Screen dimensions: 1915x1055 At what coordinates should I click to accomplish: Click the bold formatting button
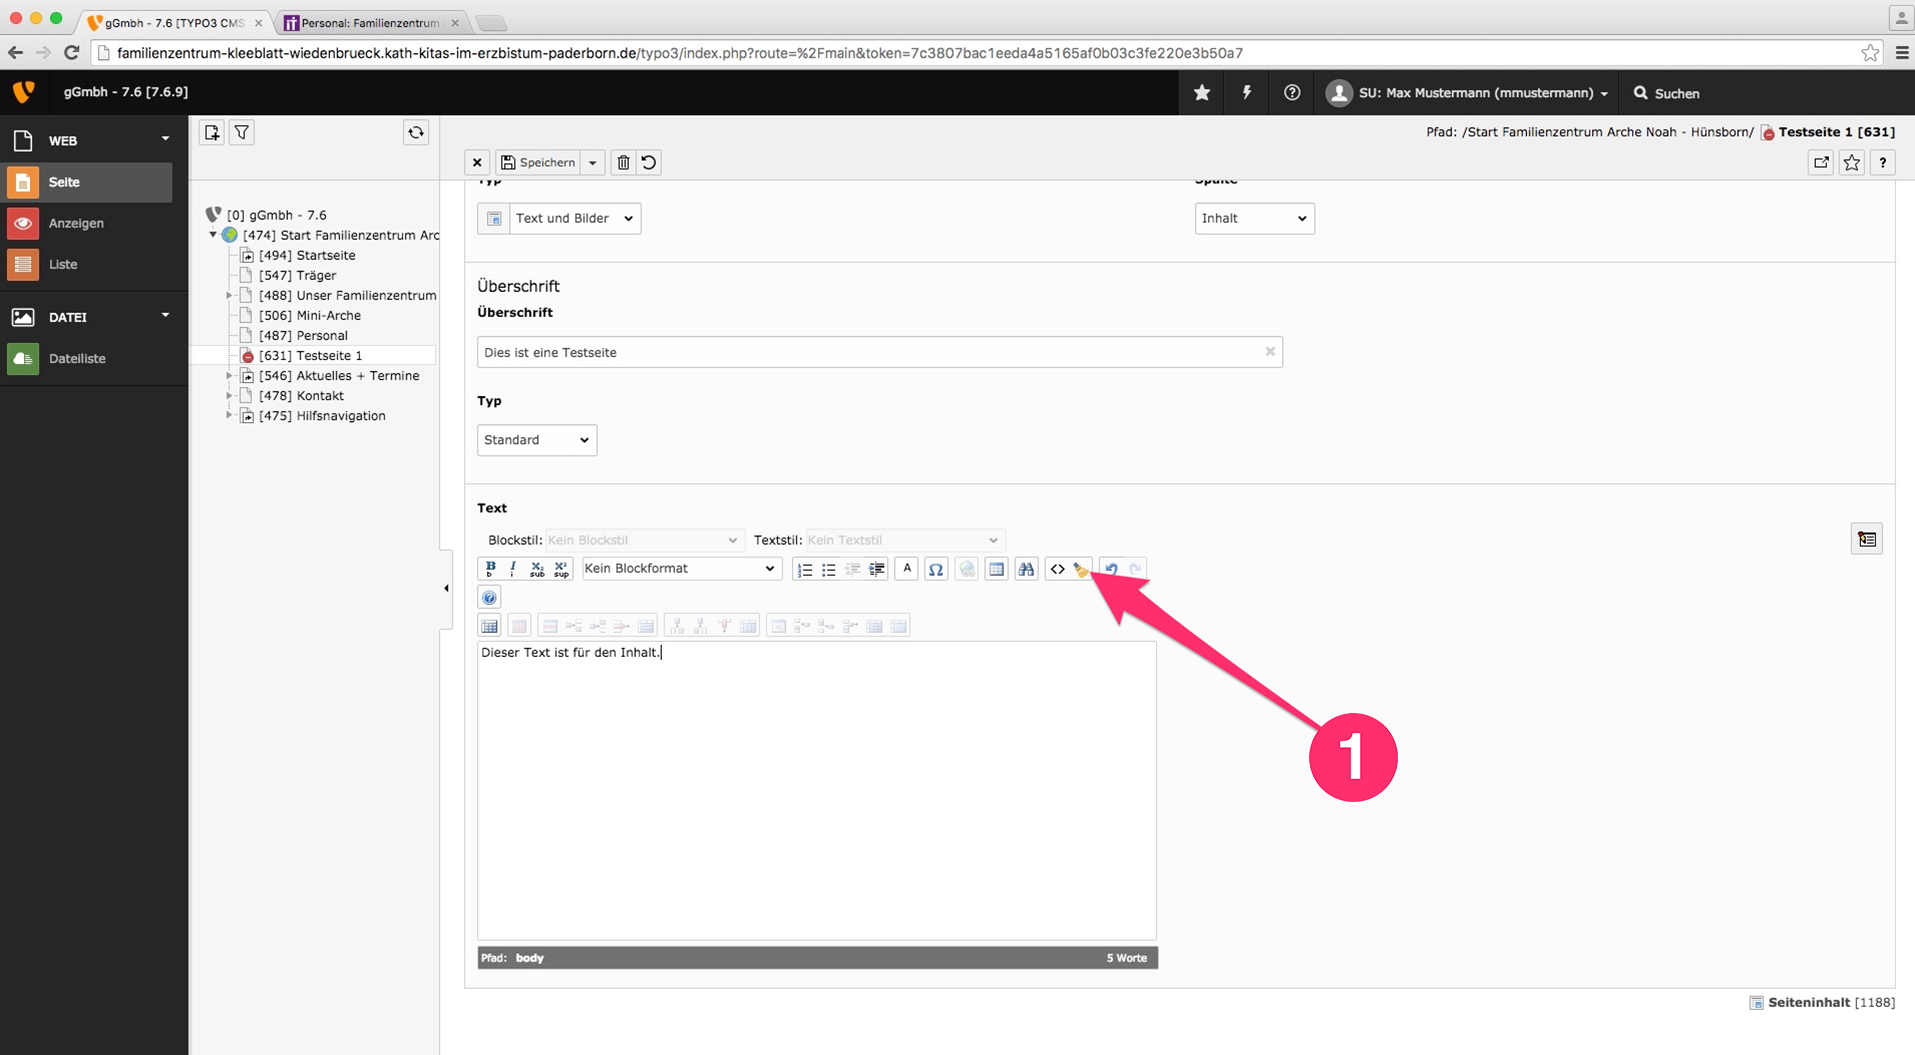pos(490,568)
